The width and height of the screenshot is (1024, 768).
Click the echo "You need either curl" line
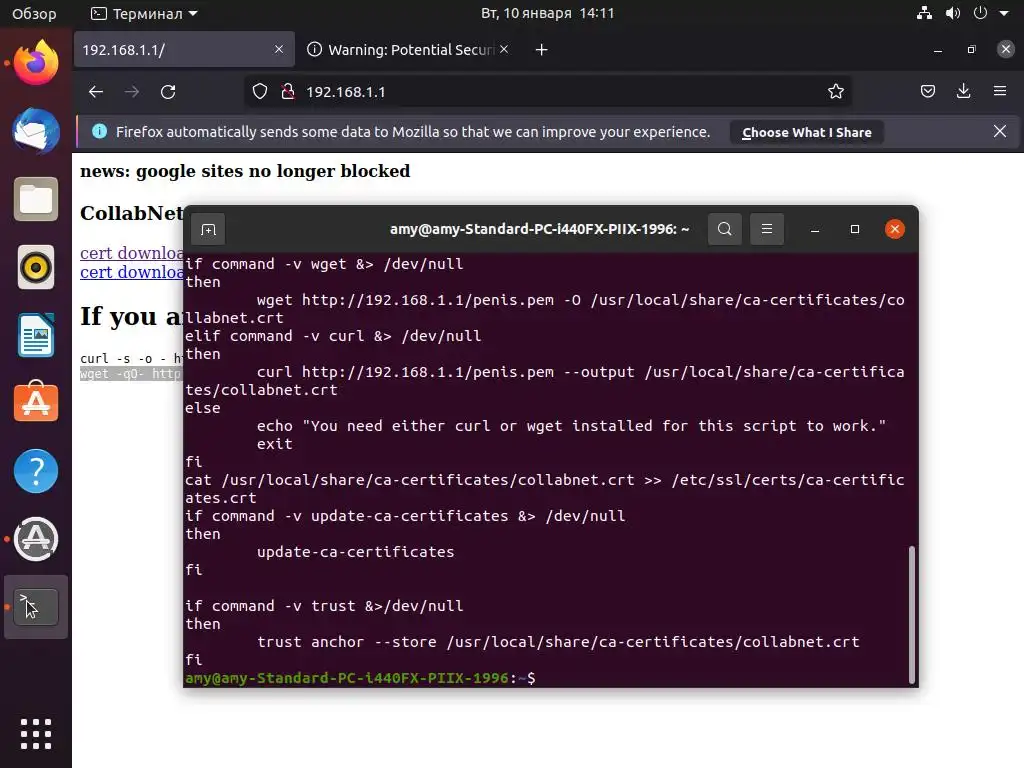coord(571,426)
